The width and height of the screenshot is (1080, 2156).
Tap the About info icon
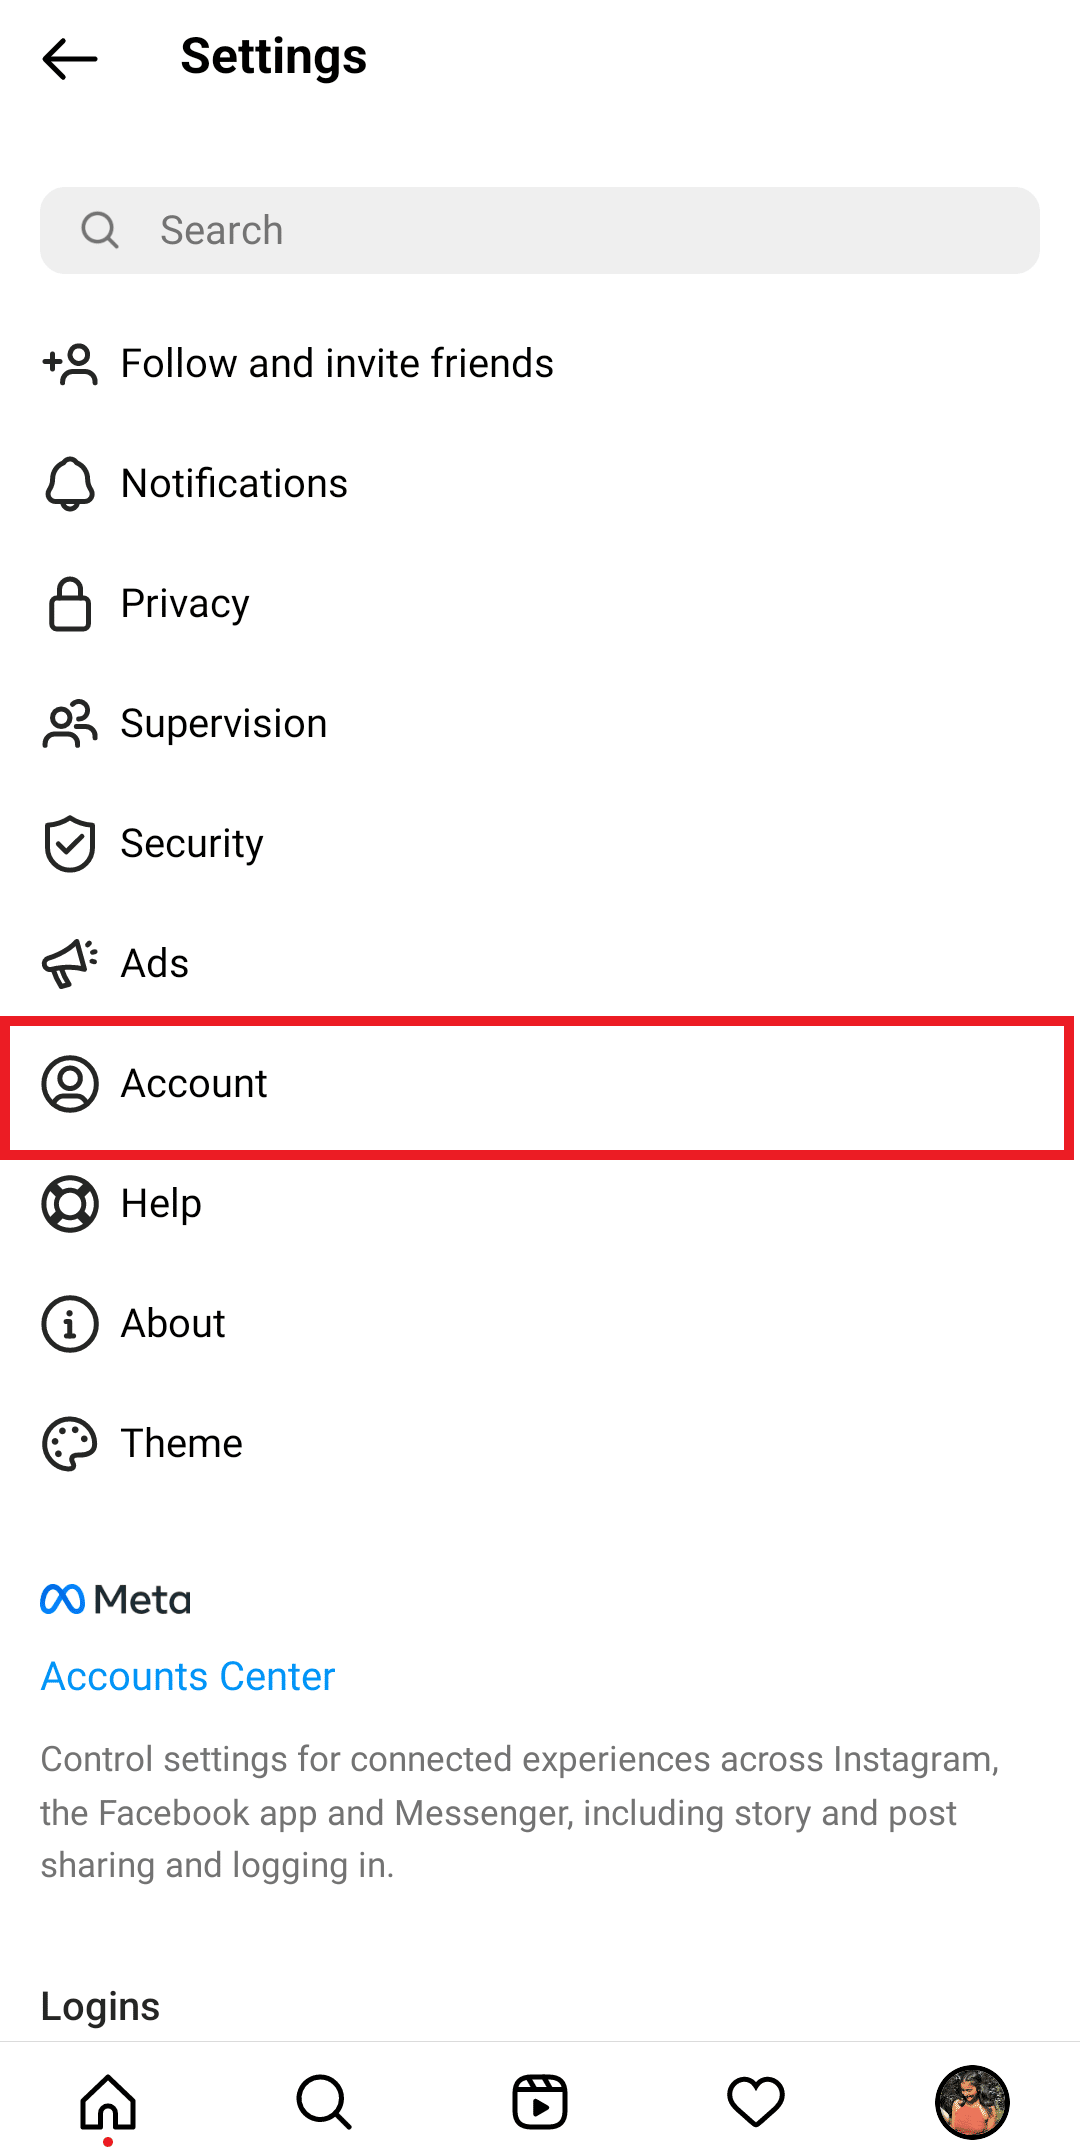click(70, 1324)
